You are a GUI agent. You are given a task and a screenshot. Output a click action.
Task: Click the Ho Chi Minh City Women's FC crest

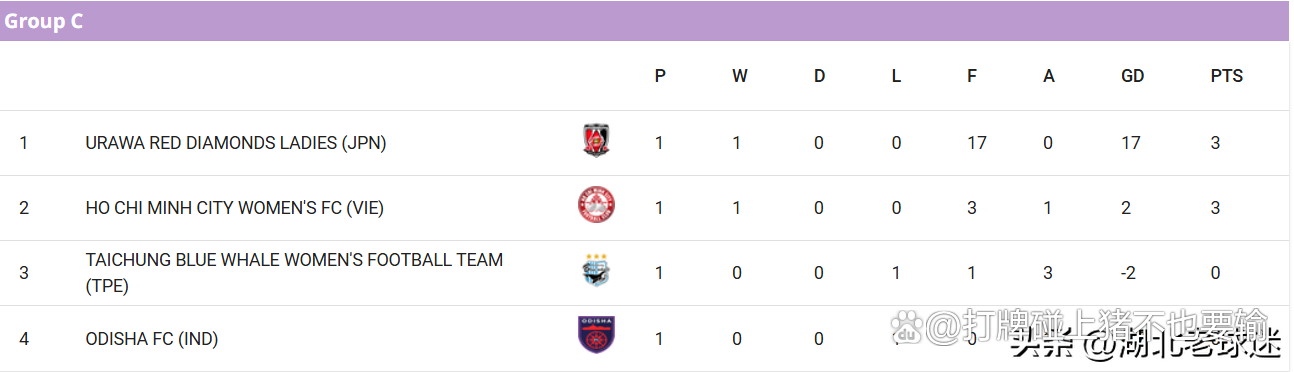pyautogui.click(x=596, y=206)
